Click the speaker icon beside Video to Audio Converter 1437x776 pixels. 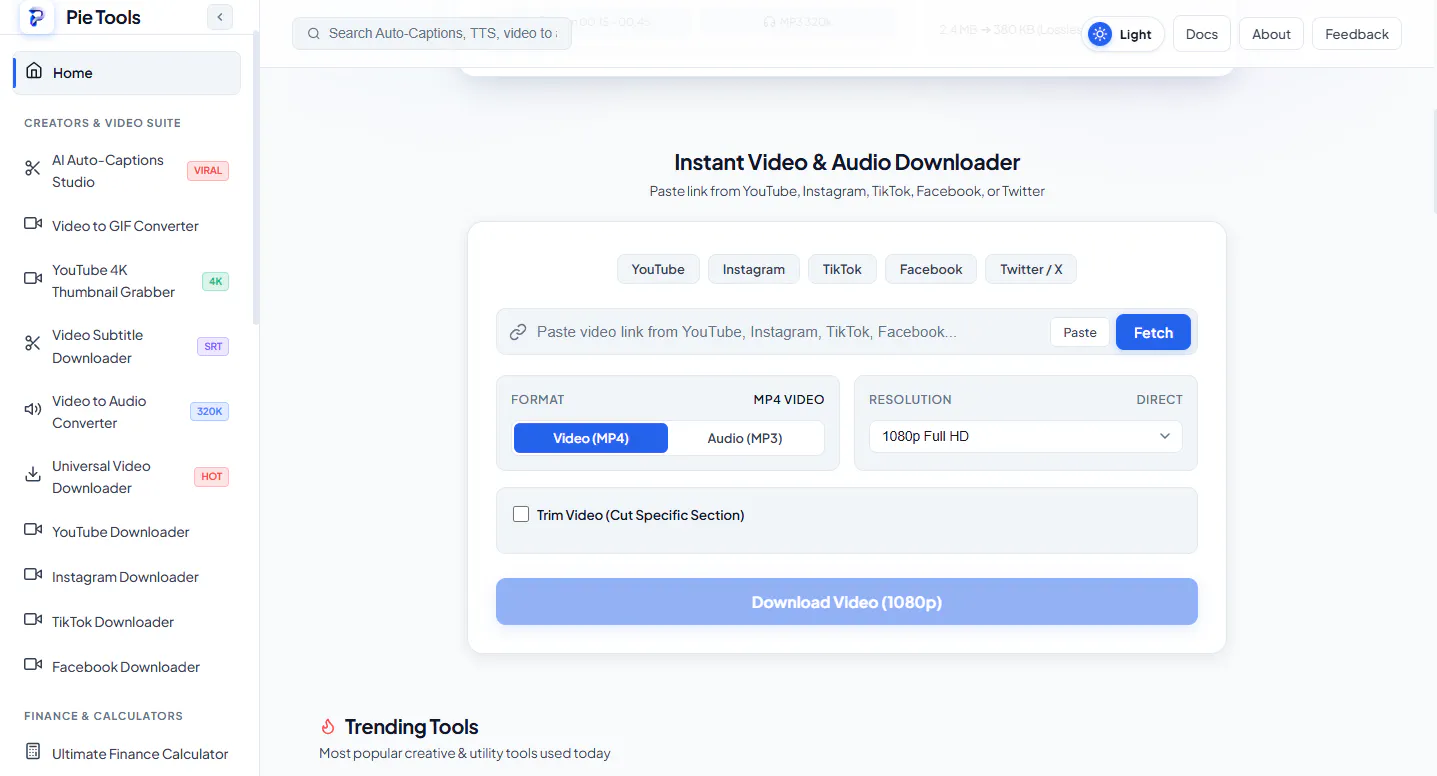[33, 409]
